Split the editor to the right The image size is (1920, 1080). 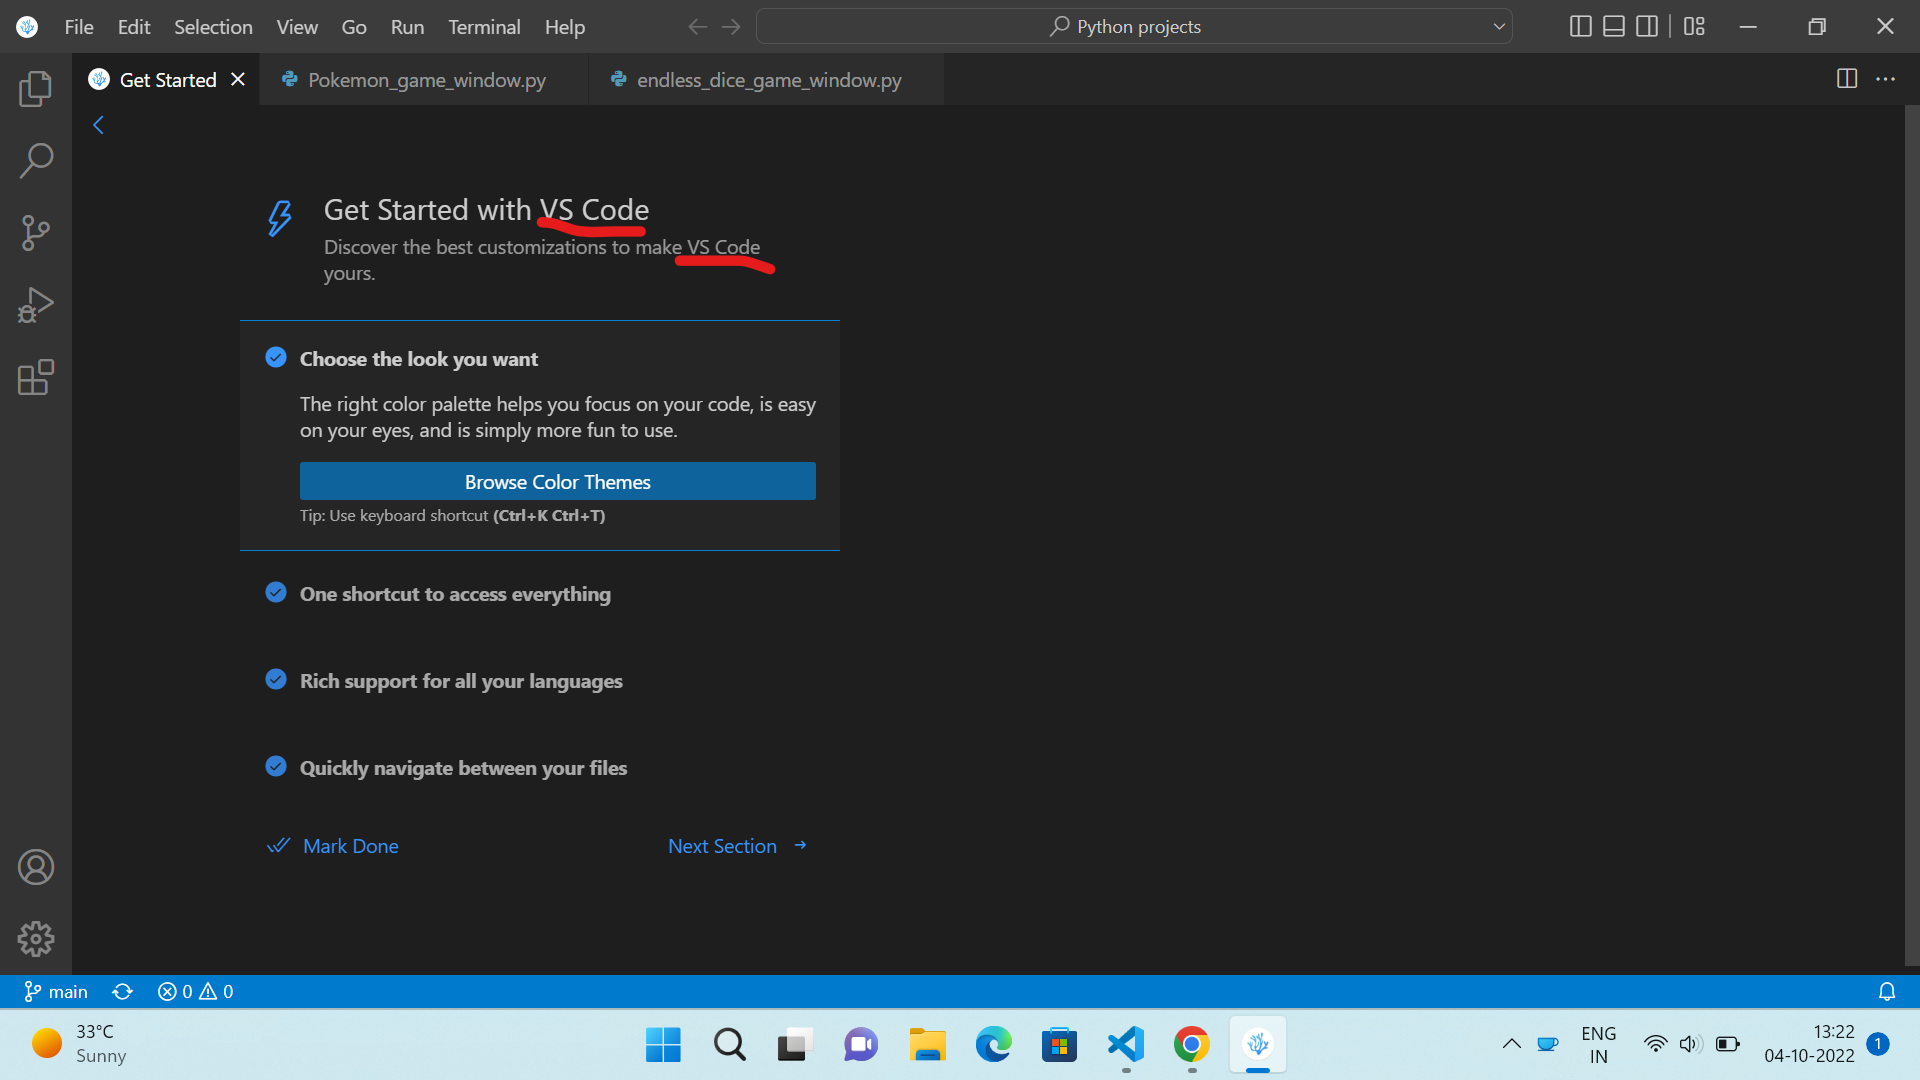pyautogui.click(x=1847, y=79)
